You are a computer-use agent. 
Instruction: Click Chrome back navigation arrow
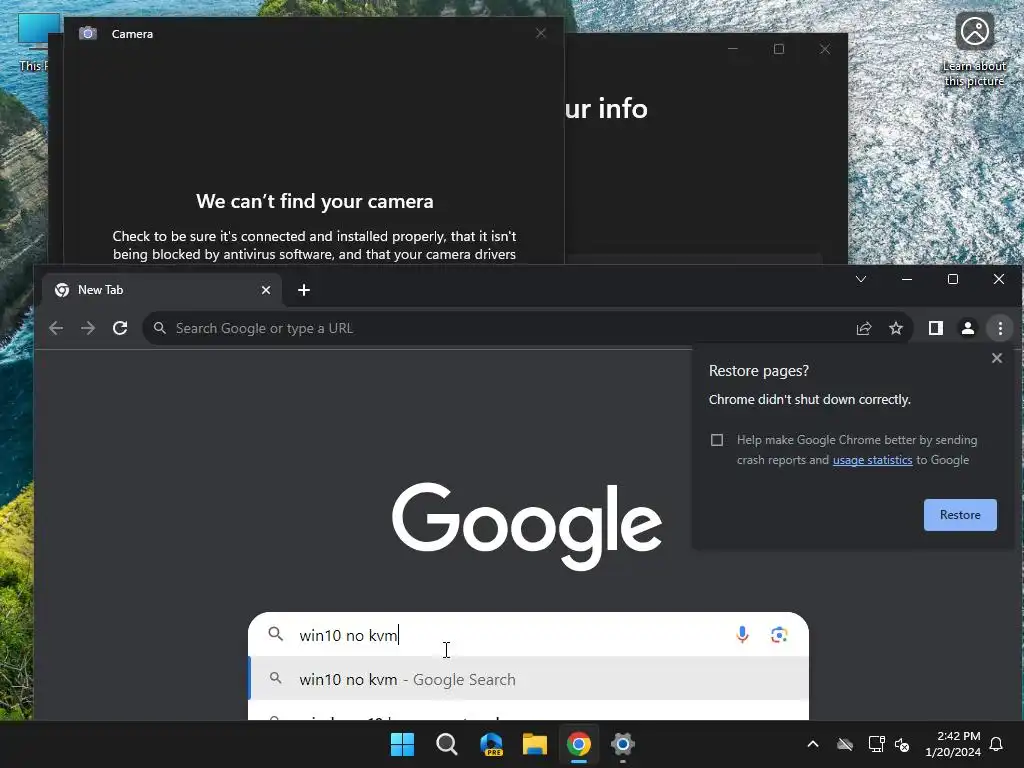56,328
